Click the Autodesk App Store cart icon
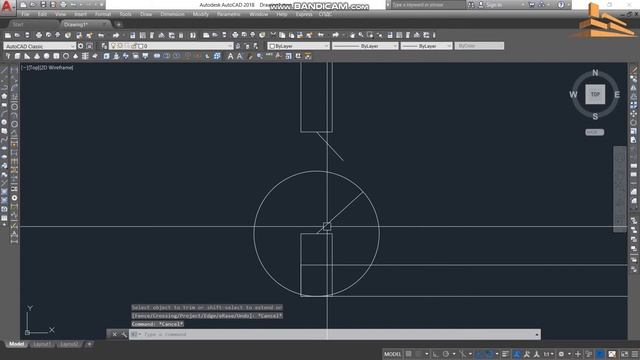The height and width of the screenshot is (360, 640). [531, 5]
